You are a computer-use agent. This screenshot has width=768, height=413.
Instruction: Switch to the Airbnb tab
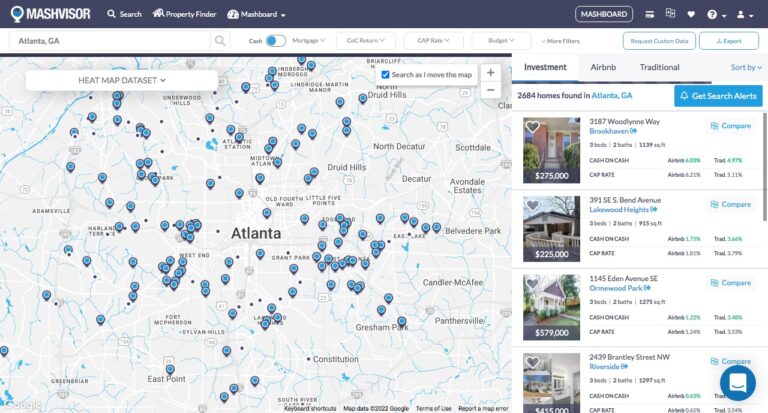click(603, 67)
